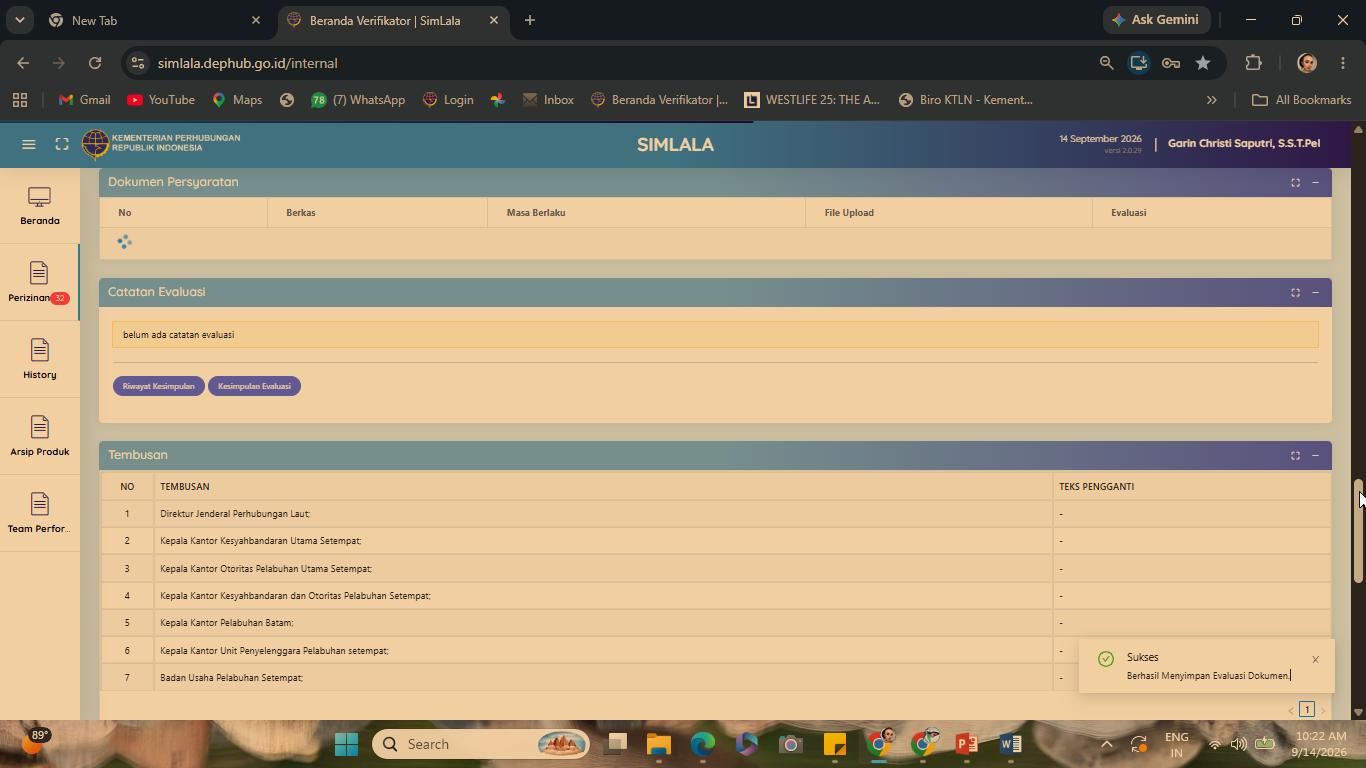Open File Explorer from the taskbar
Screen dimensions: 1366x768
pyautogui.click(x=658, y=744)
